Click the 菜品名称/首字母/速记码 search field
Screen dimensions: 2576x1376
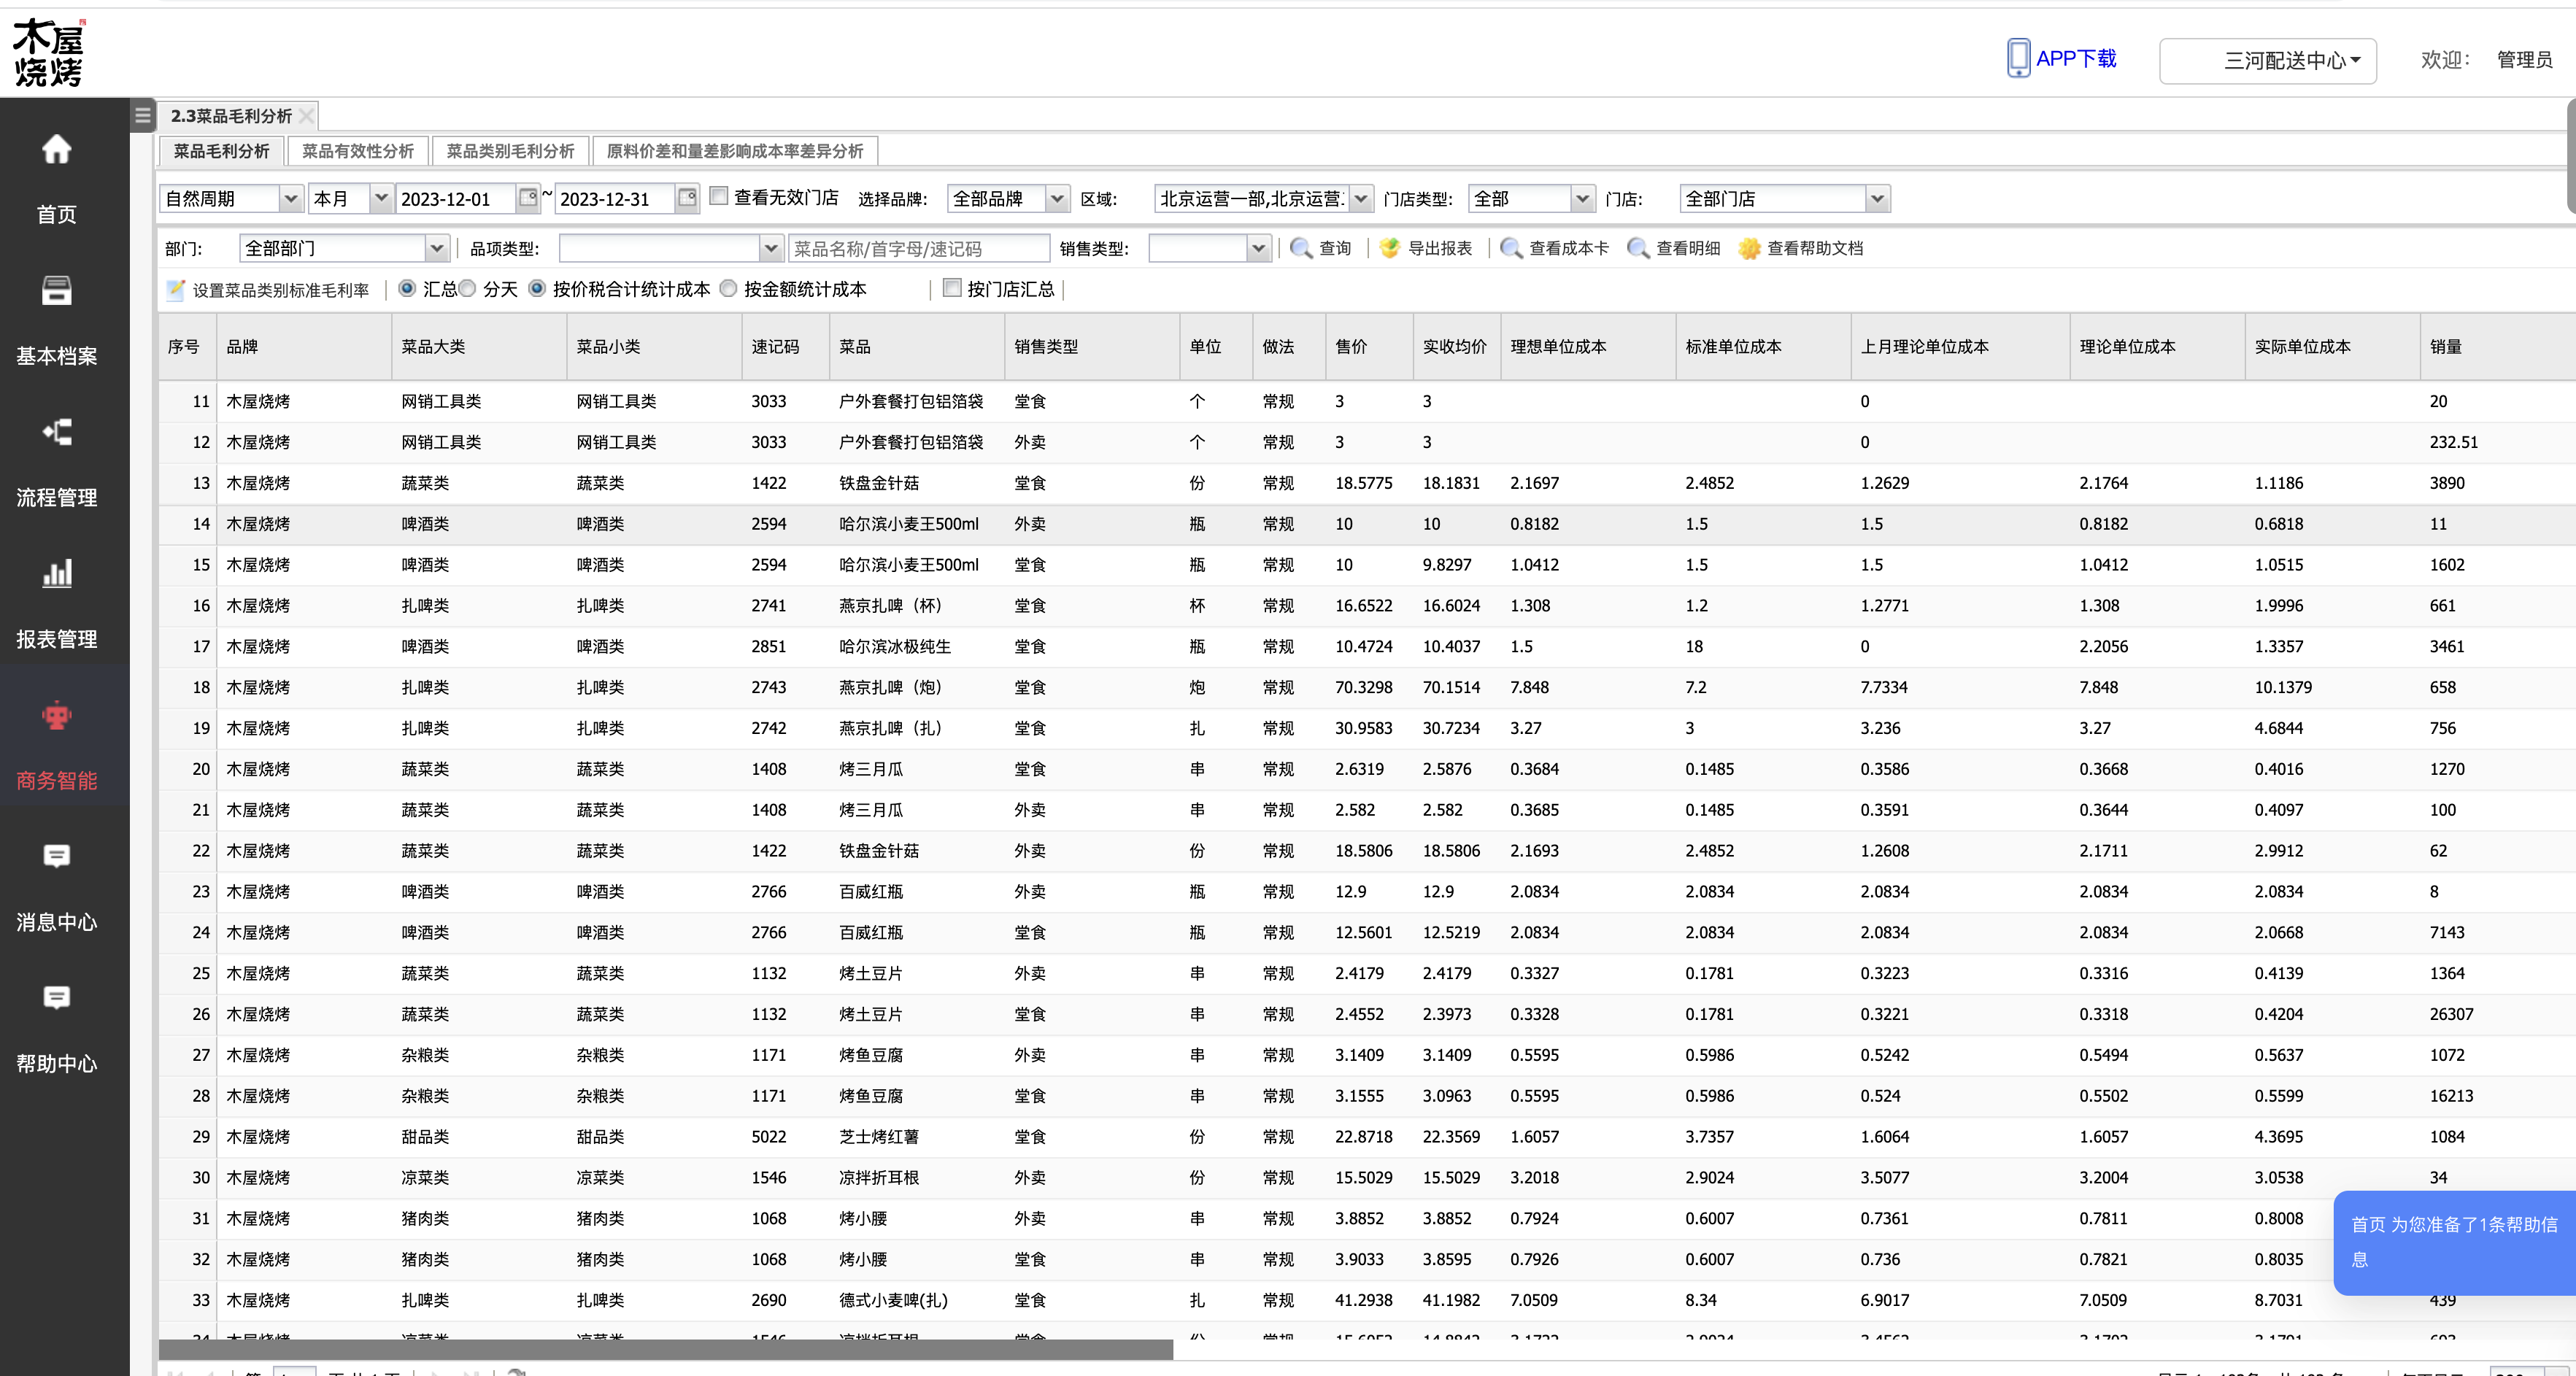[x=919, y=248]
